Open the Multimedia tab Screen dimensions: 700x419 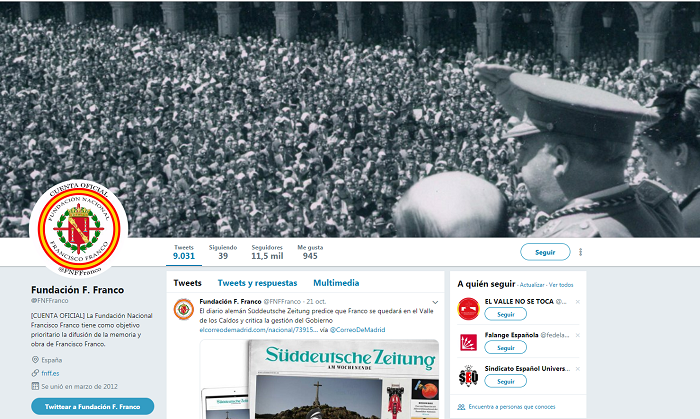[x=336, y=283]
